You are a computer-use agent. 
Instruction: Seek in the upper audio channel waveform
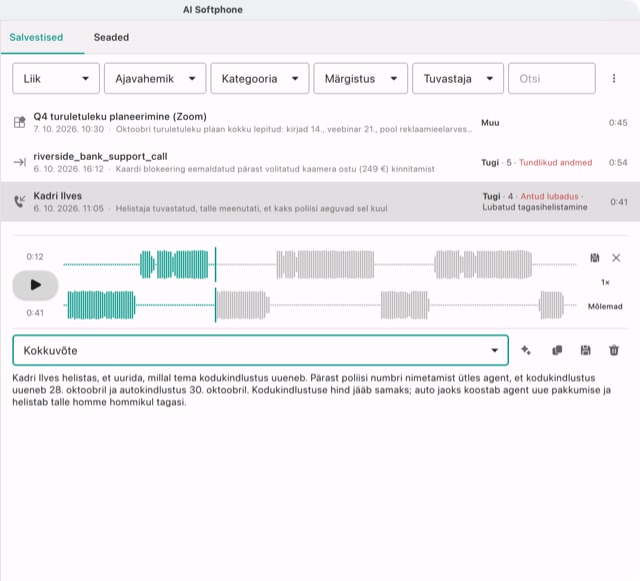(x=320, y=265)
